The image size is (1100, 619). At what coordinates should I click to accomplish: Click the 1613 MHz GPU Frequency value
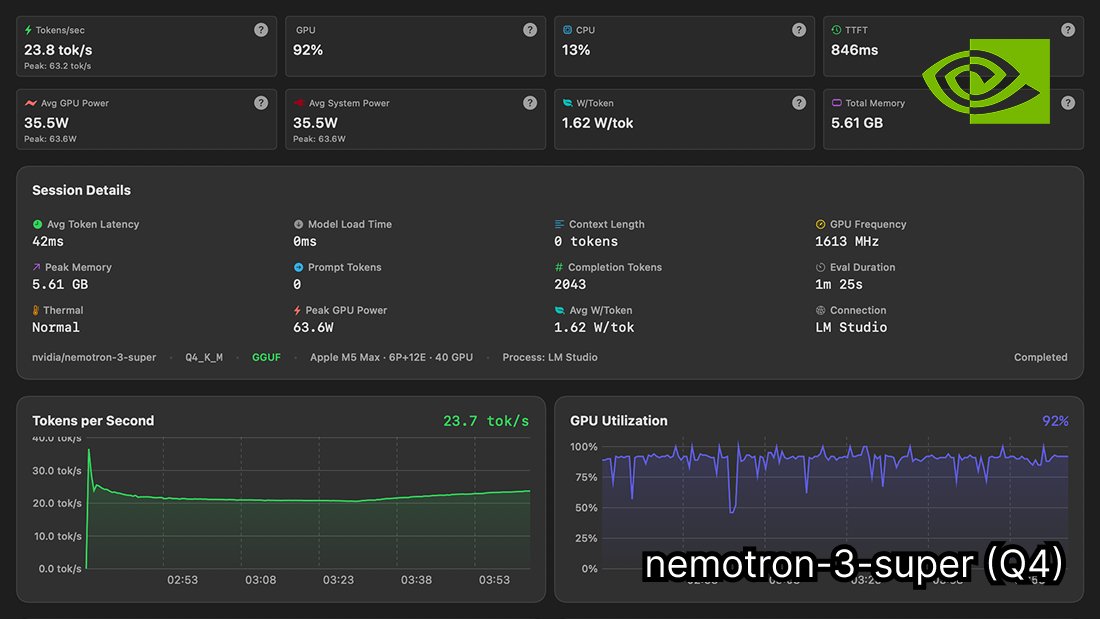847,241
